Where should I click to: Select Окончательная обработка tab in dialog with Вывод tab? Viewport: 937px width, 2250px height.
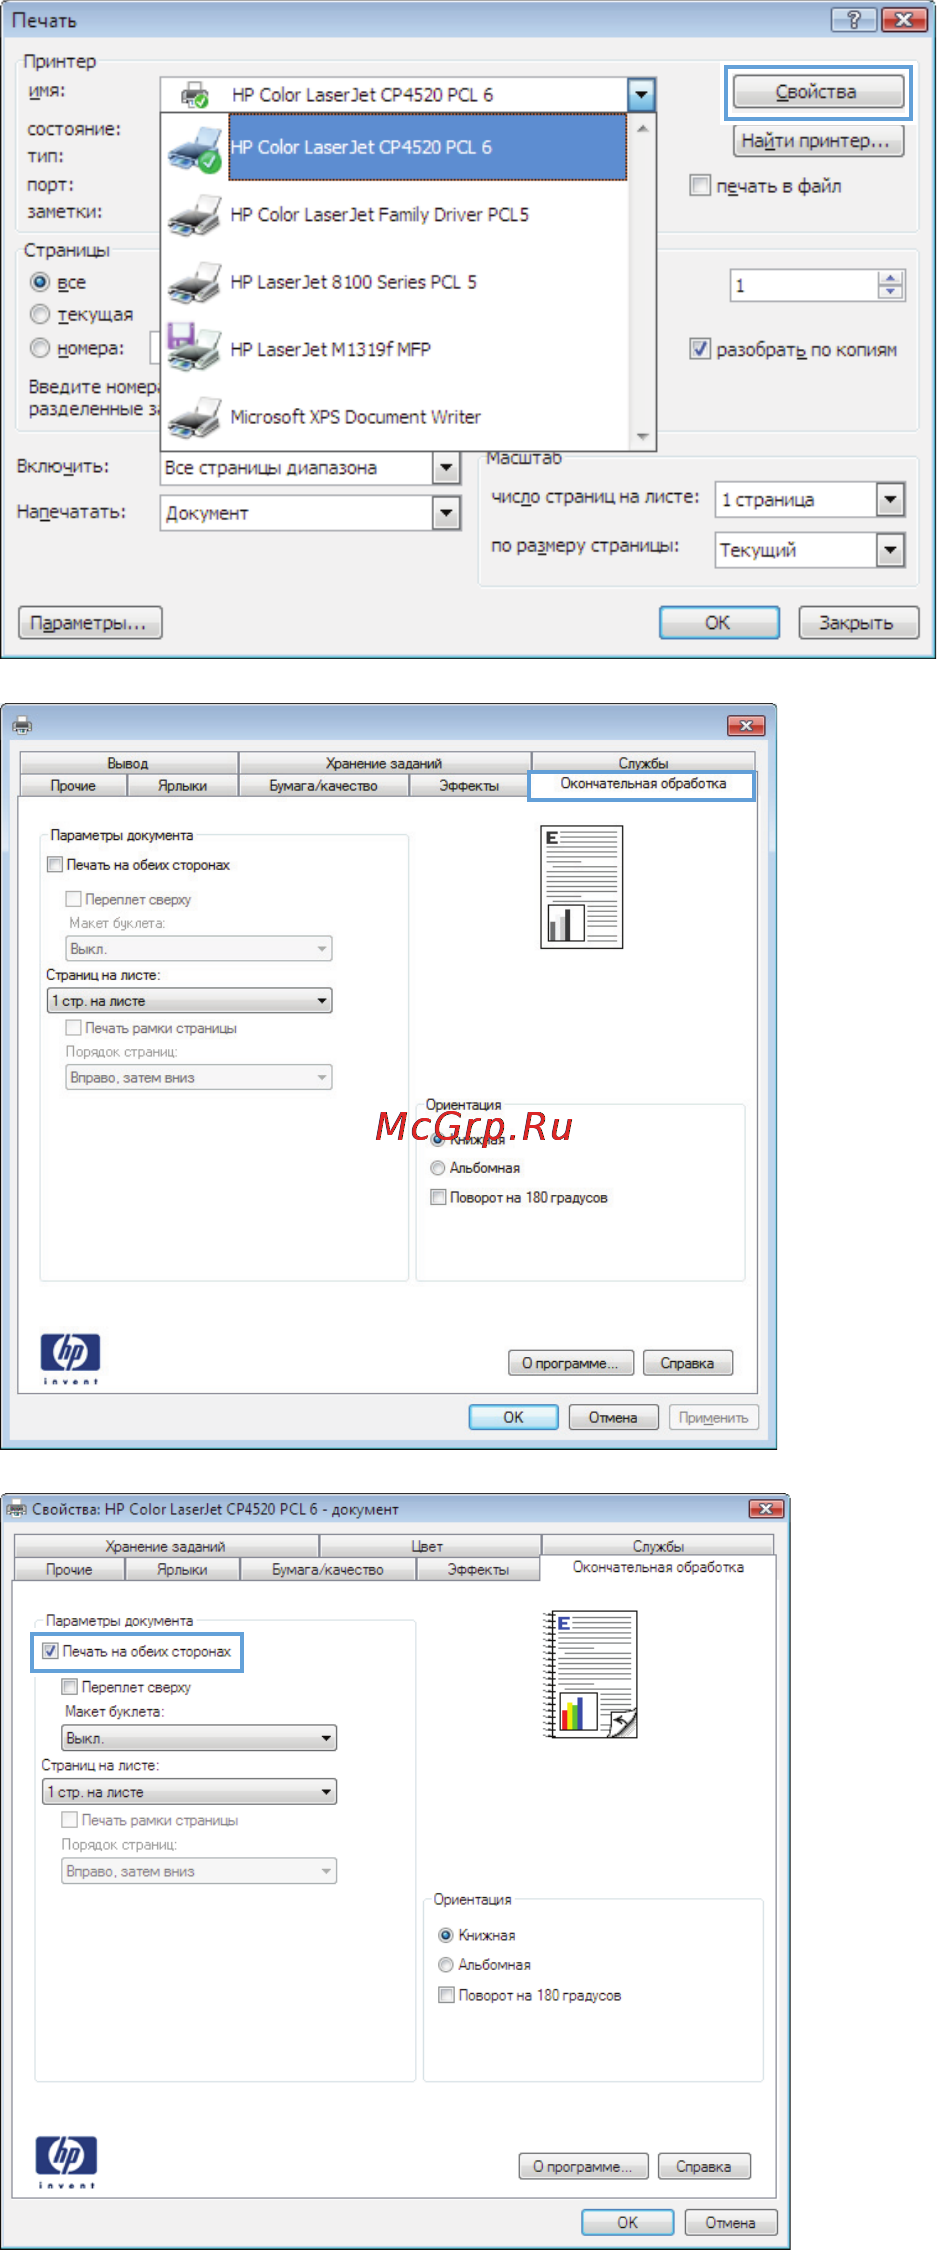coord(643,784)
